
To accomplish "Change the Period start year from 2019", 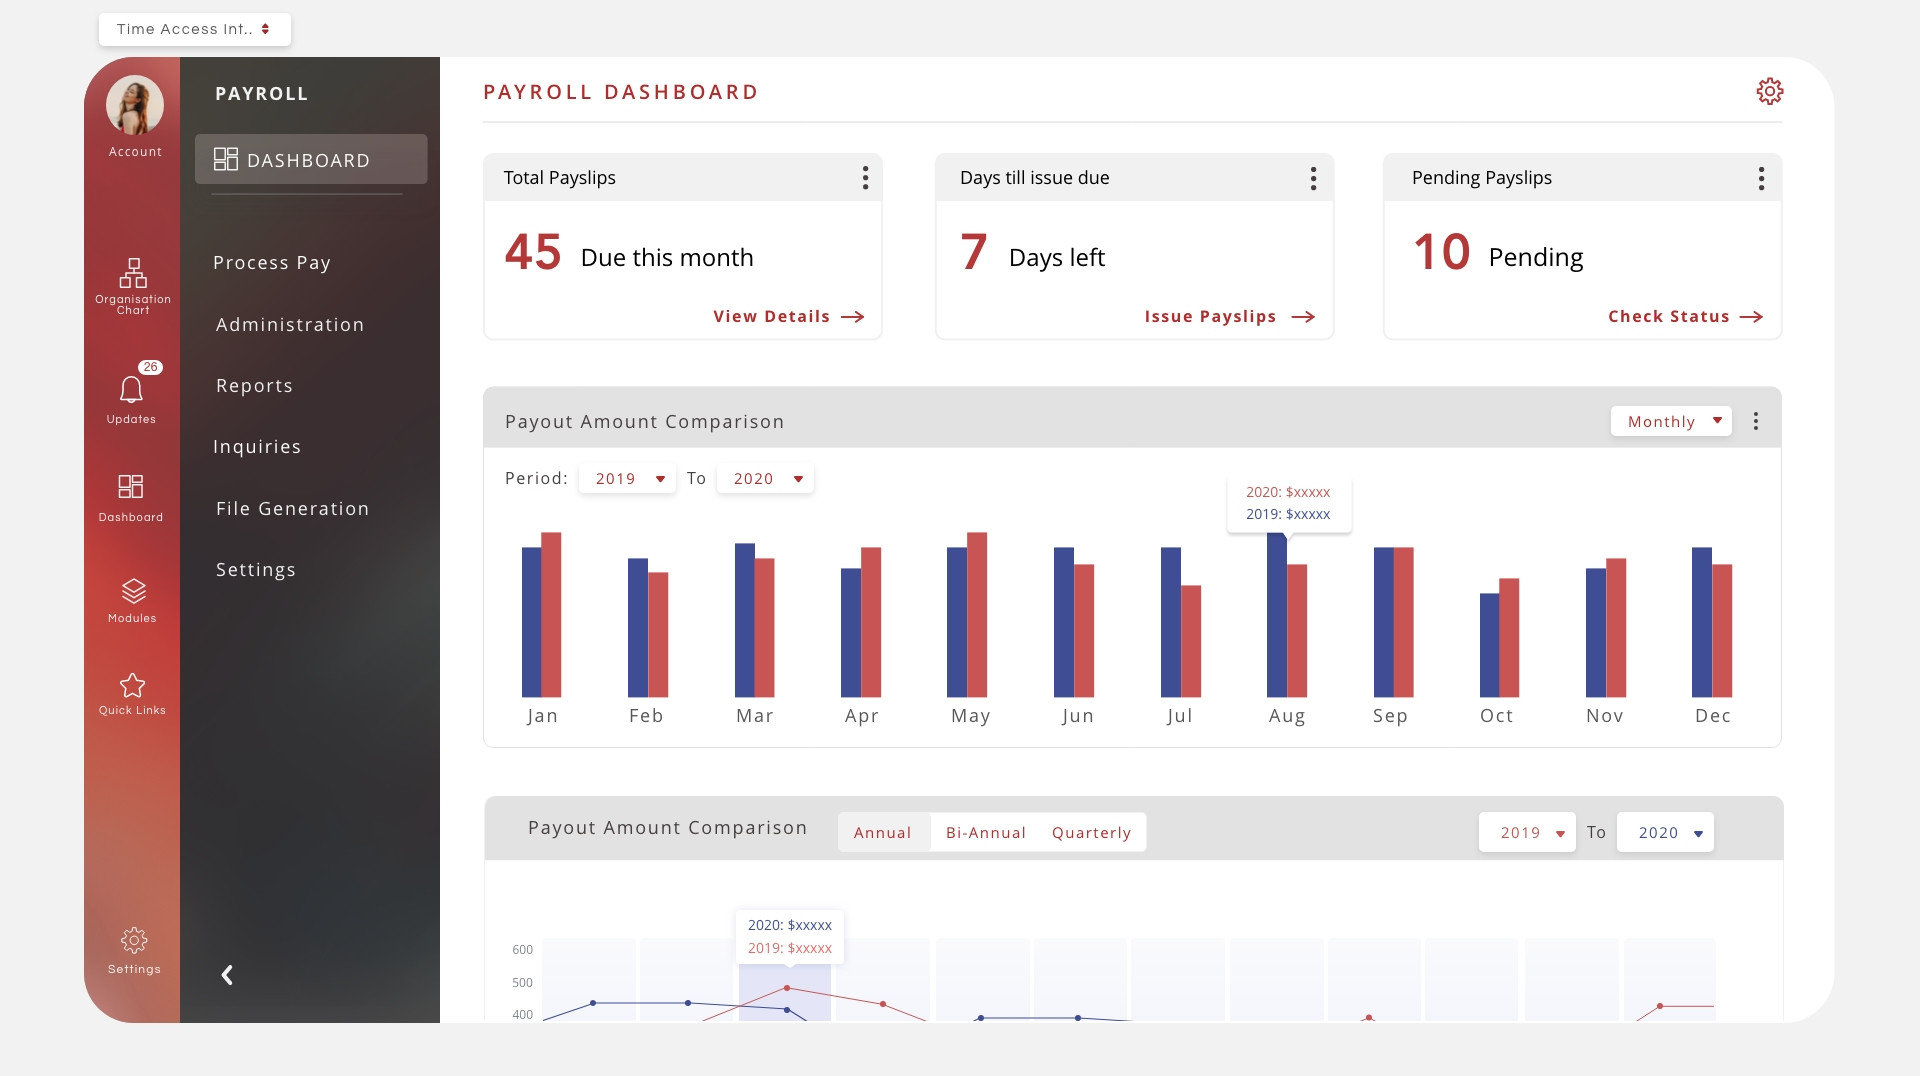I will (x=627, y=478).
